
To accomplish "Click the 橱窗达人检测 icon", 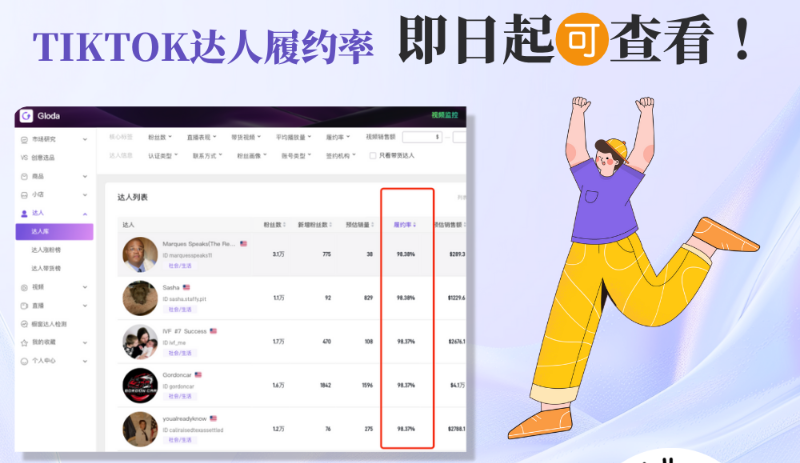I will [x=24, y=324].
